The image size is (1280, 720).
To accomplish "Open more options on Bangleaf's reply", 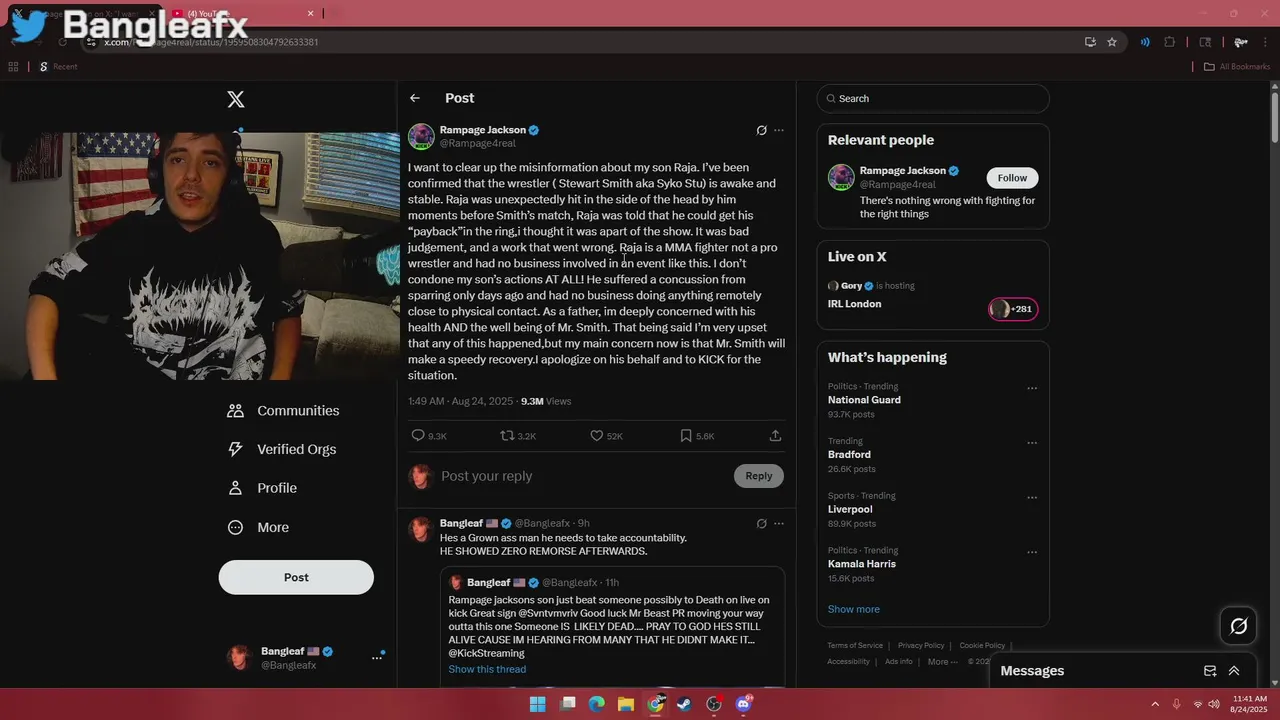I will 779,523.
